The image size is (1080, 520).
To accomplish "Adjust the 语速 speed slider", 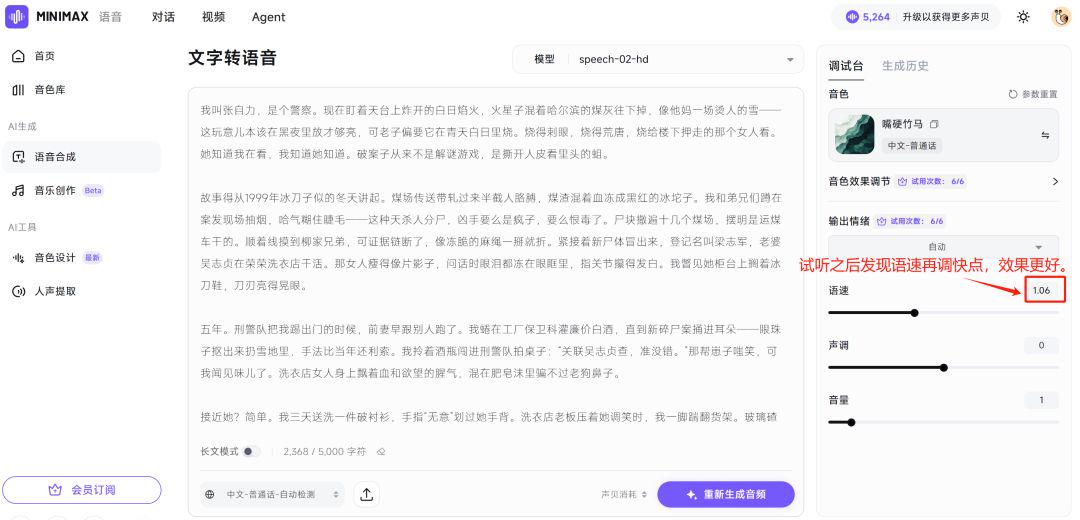I will pos(914,313).
